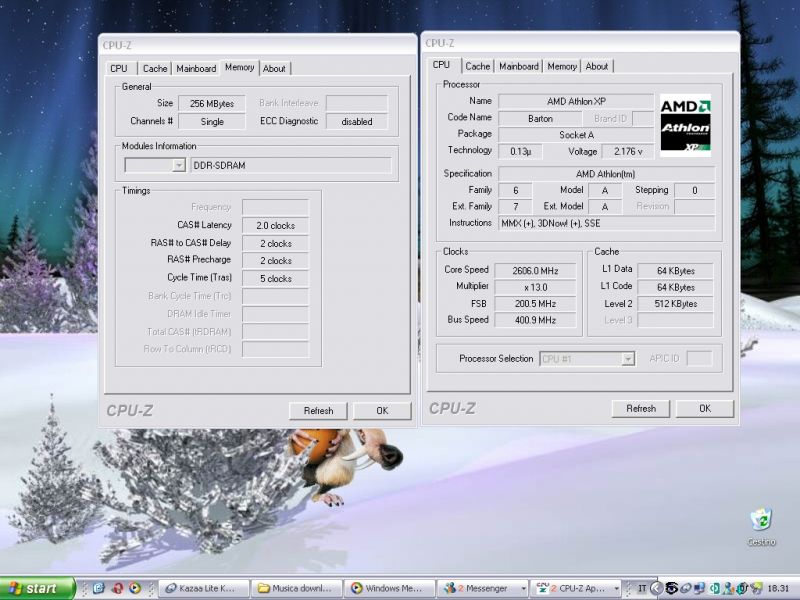Click the DDR-SDRAM module type field
800x600 pixels.
point(291,165)
